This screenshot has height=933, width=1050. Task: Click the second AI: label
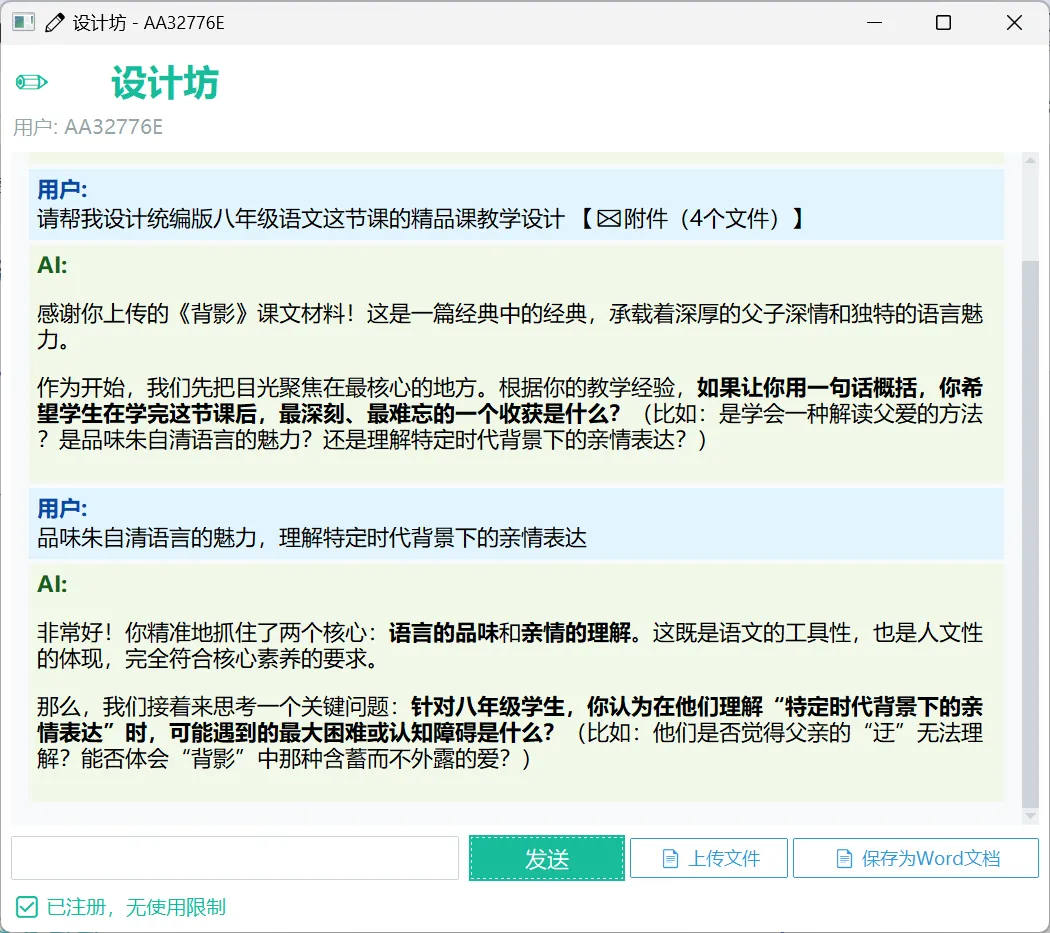[x=52, y=584]
